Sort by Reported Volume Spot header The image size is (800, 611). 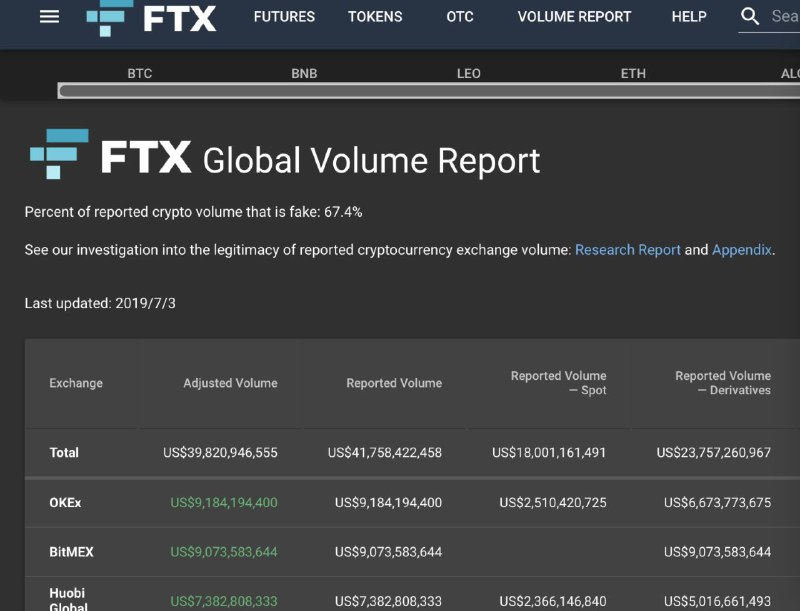click(x=558, y=383)
